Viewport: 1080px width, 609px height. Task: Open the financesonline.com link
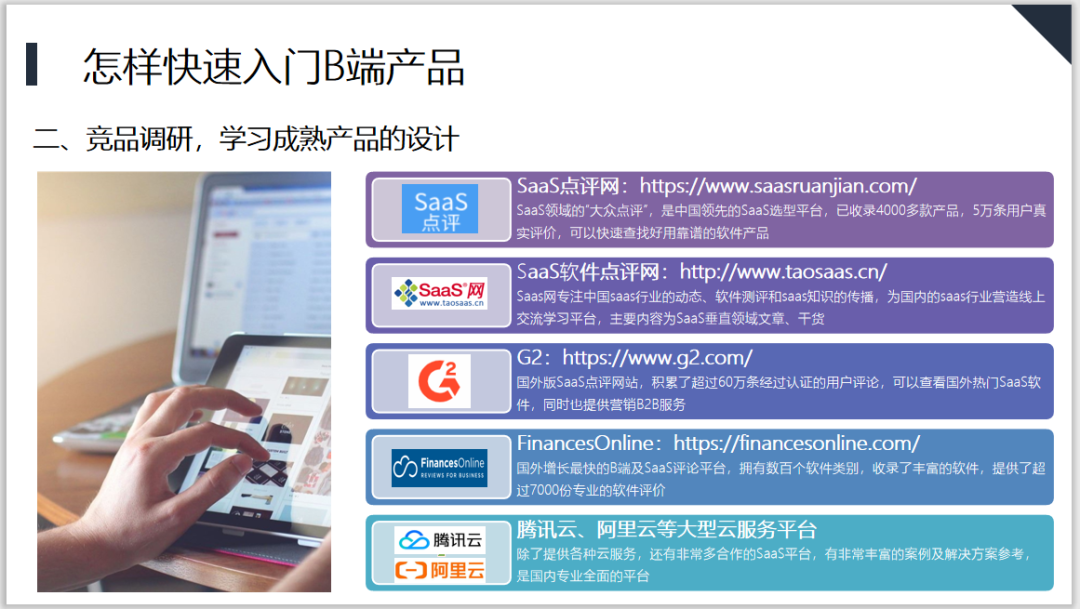click(796, 443)
